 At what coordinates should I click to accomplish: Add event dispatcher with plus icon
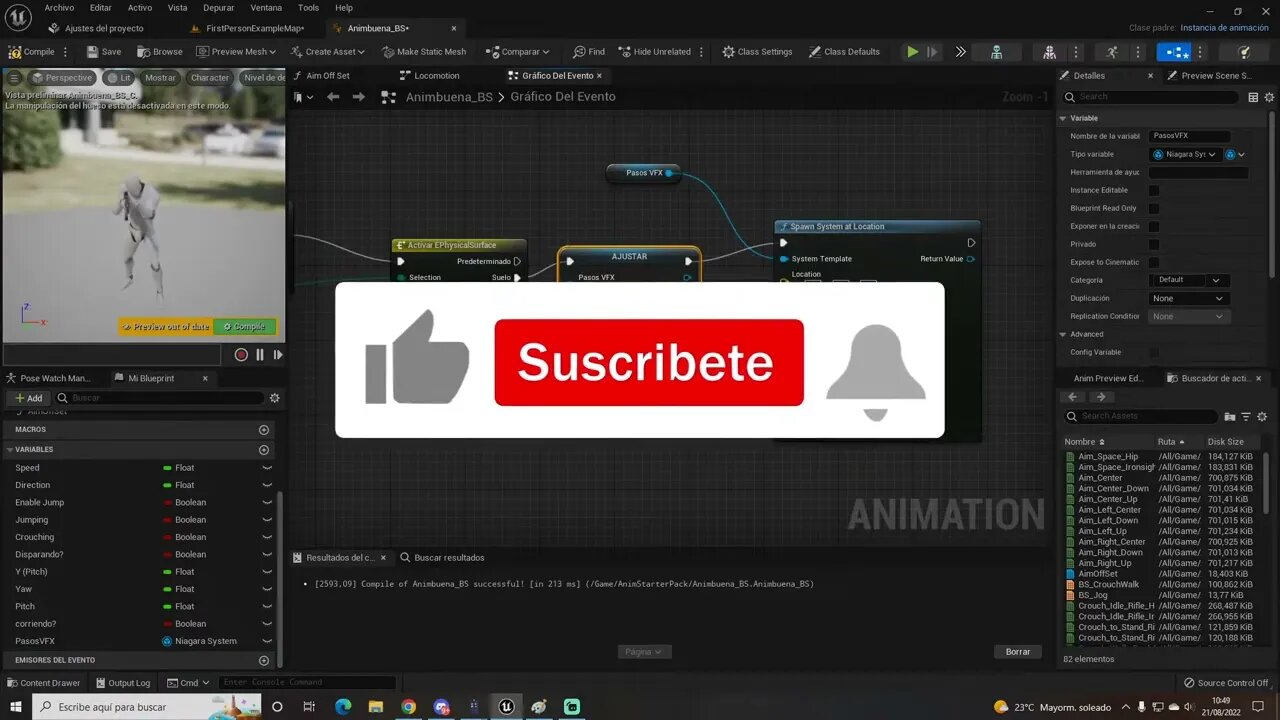264,661
